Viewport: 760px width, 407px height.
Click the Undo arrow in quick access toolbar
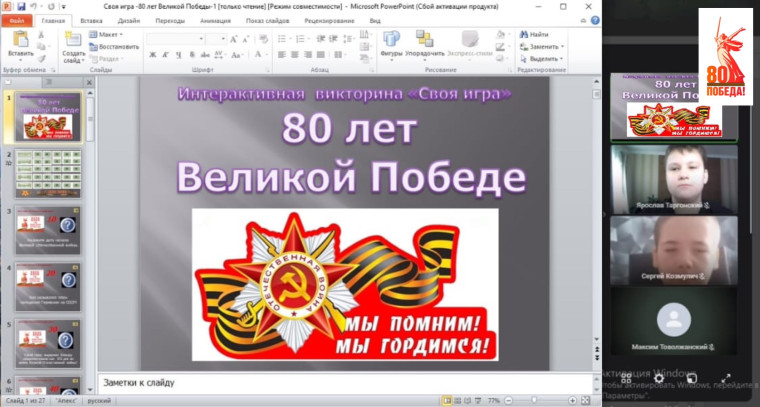click(34, 7)
